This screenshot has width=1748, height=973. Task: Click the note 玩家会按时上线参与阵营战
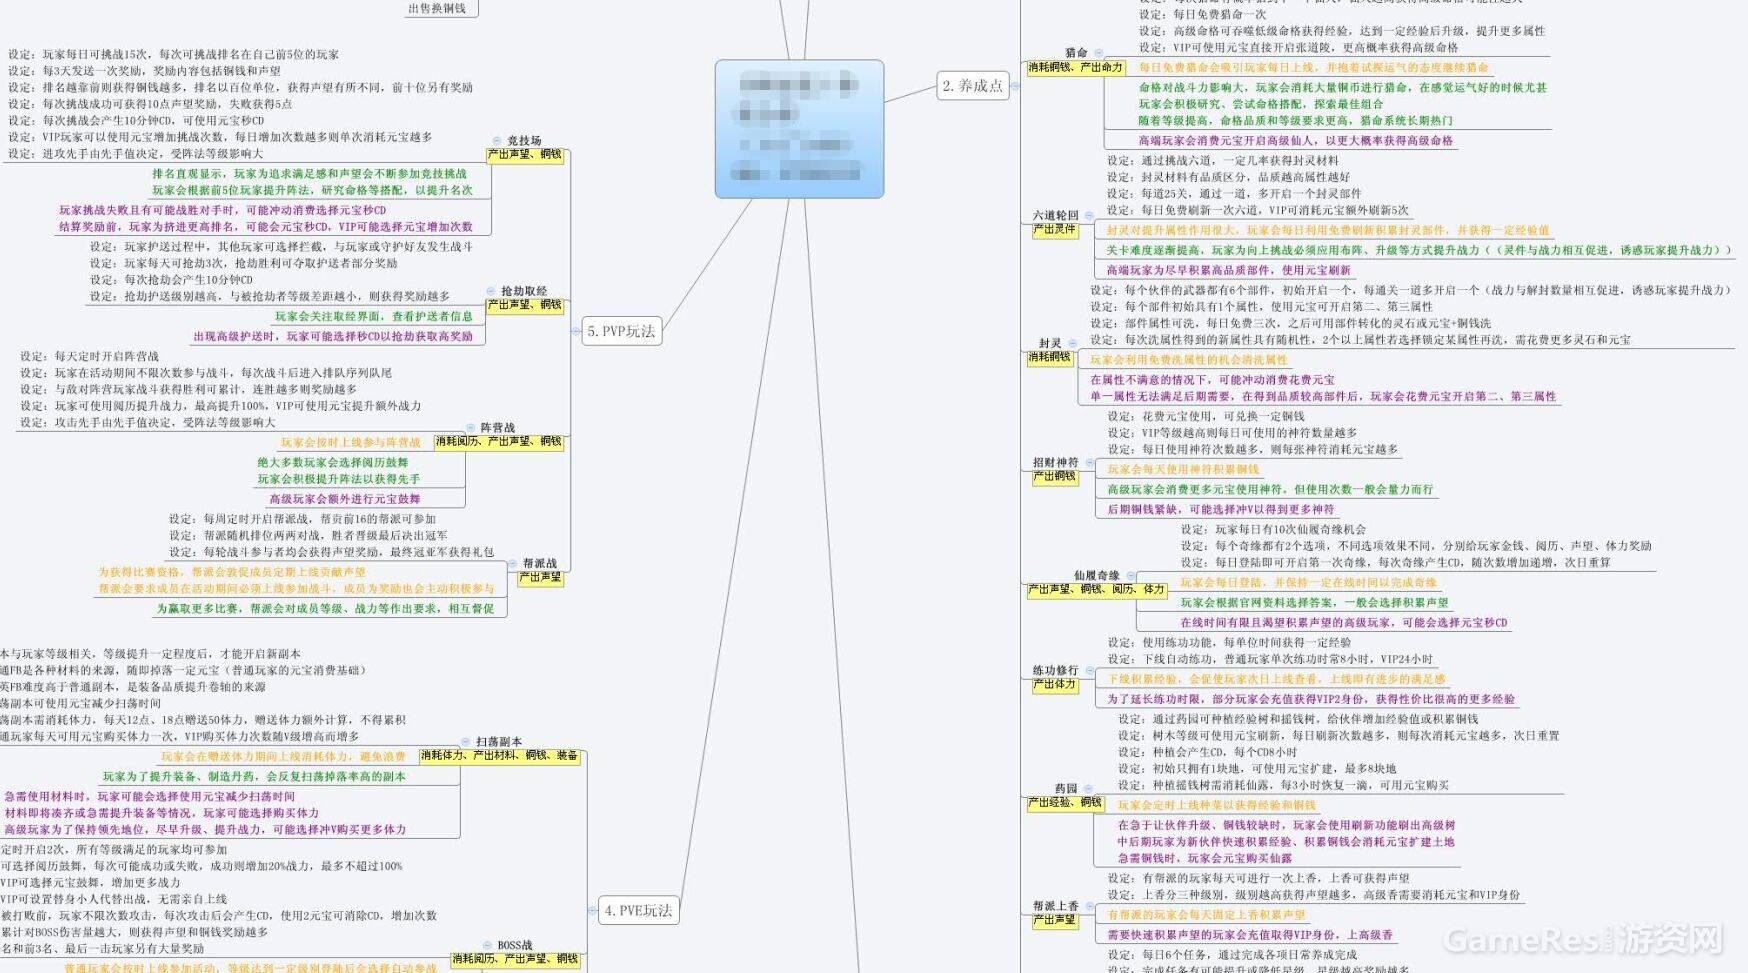351,442
